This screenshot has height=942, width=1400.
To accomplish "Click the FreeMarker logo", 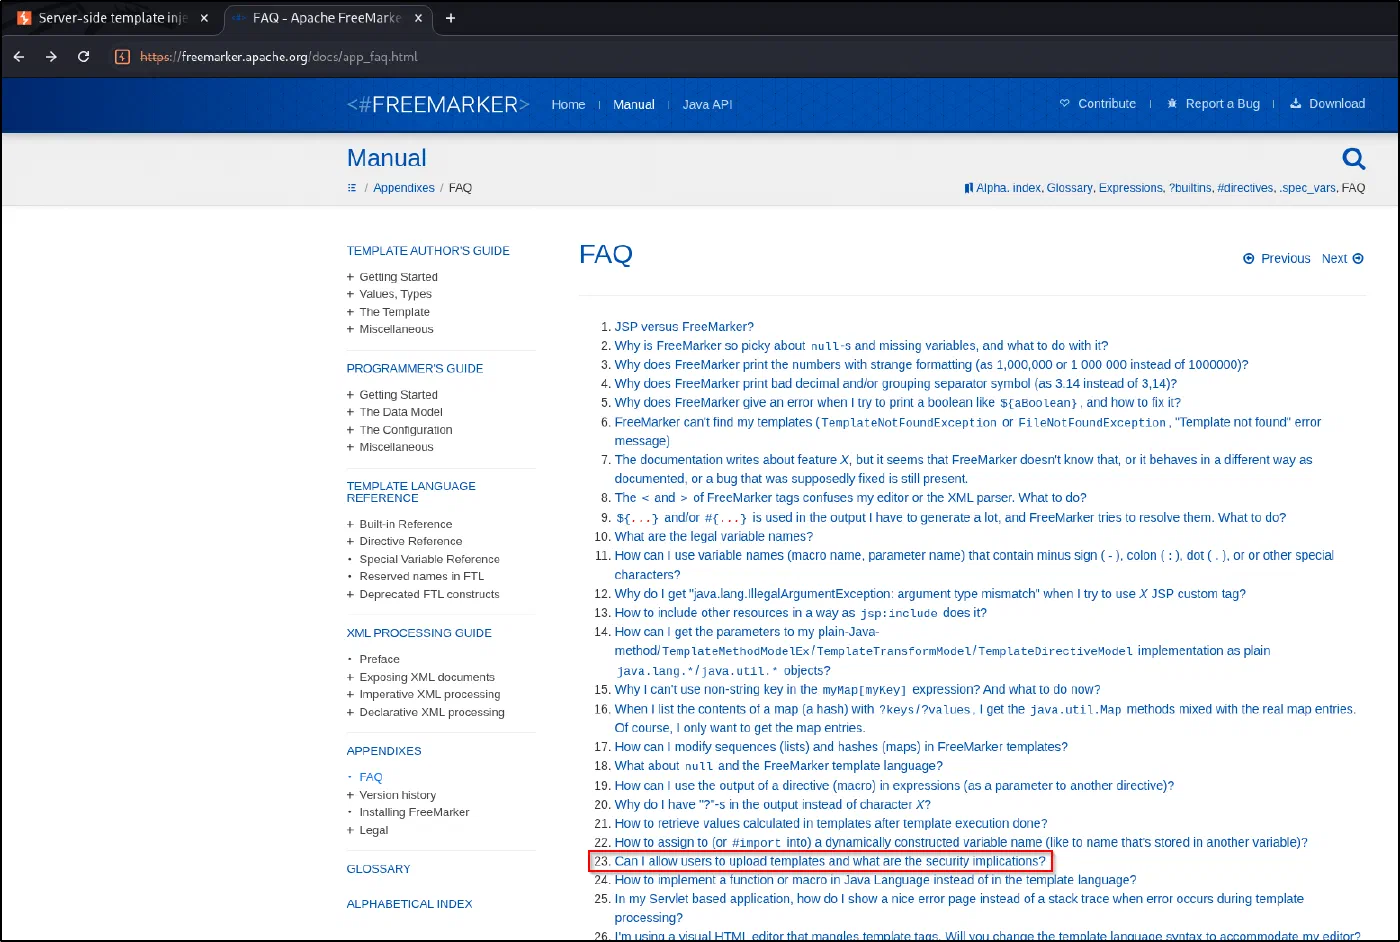I will pos(438,104).
